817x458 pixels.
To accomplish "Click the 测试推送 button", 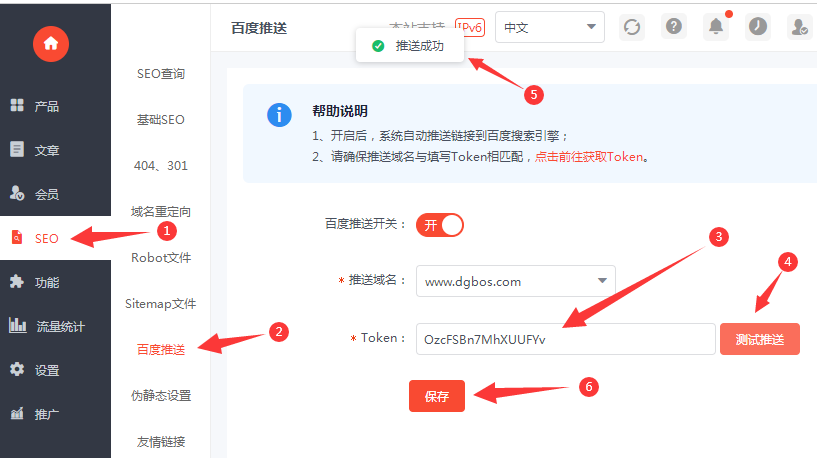I will (x=759, y=339).
